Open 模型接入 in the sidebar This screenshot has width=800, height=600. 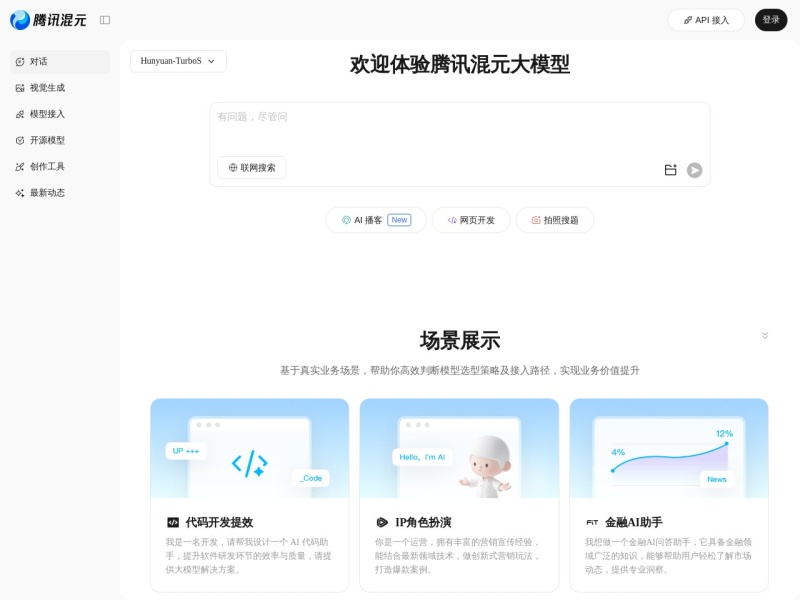pos(60,114)
